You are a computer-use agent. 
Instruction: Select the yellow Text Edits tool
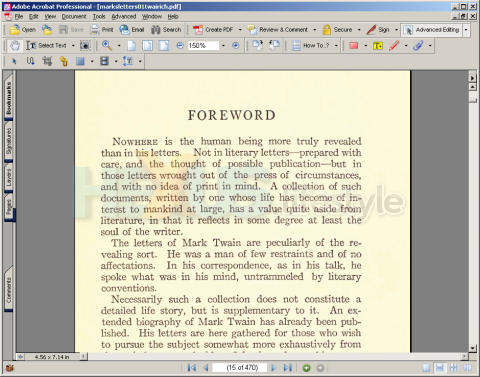coord(378,46)
